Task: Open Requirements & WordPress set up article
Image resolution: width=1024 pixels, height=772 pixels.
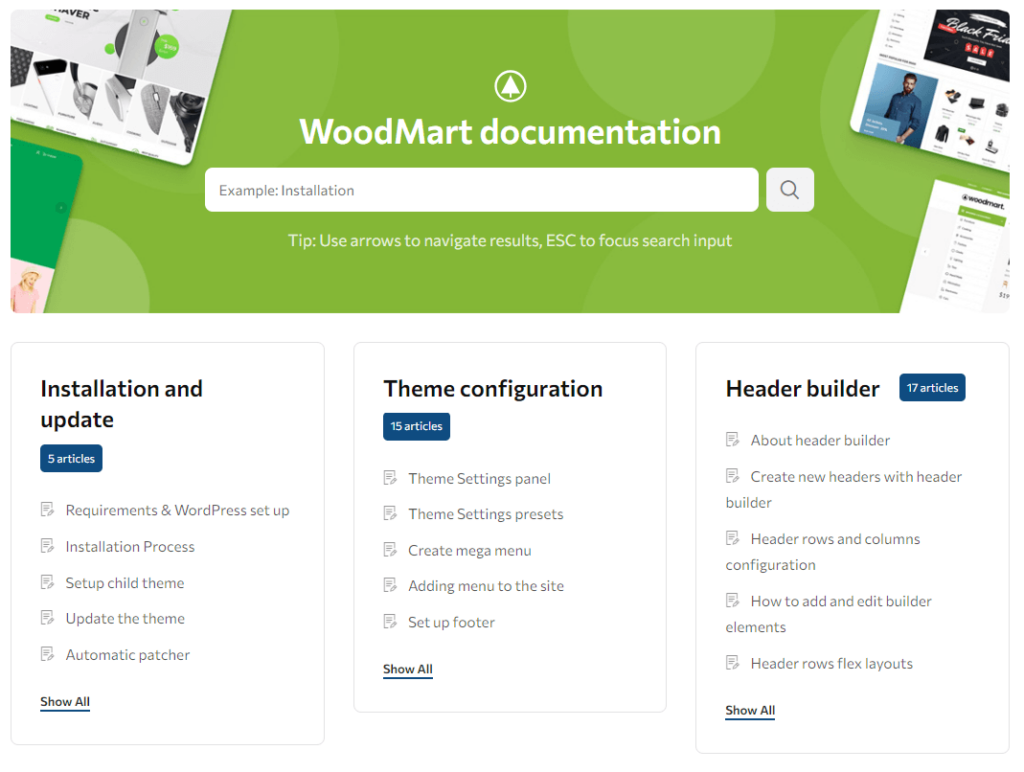Action: (177, 510)
